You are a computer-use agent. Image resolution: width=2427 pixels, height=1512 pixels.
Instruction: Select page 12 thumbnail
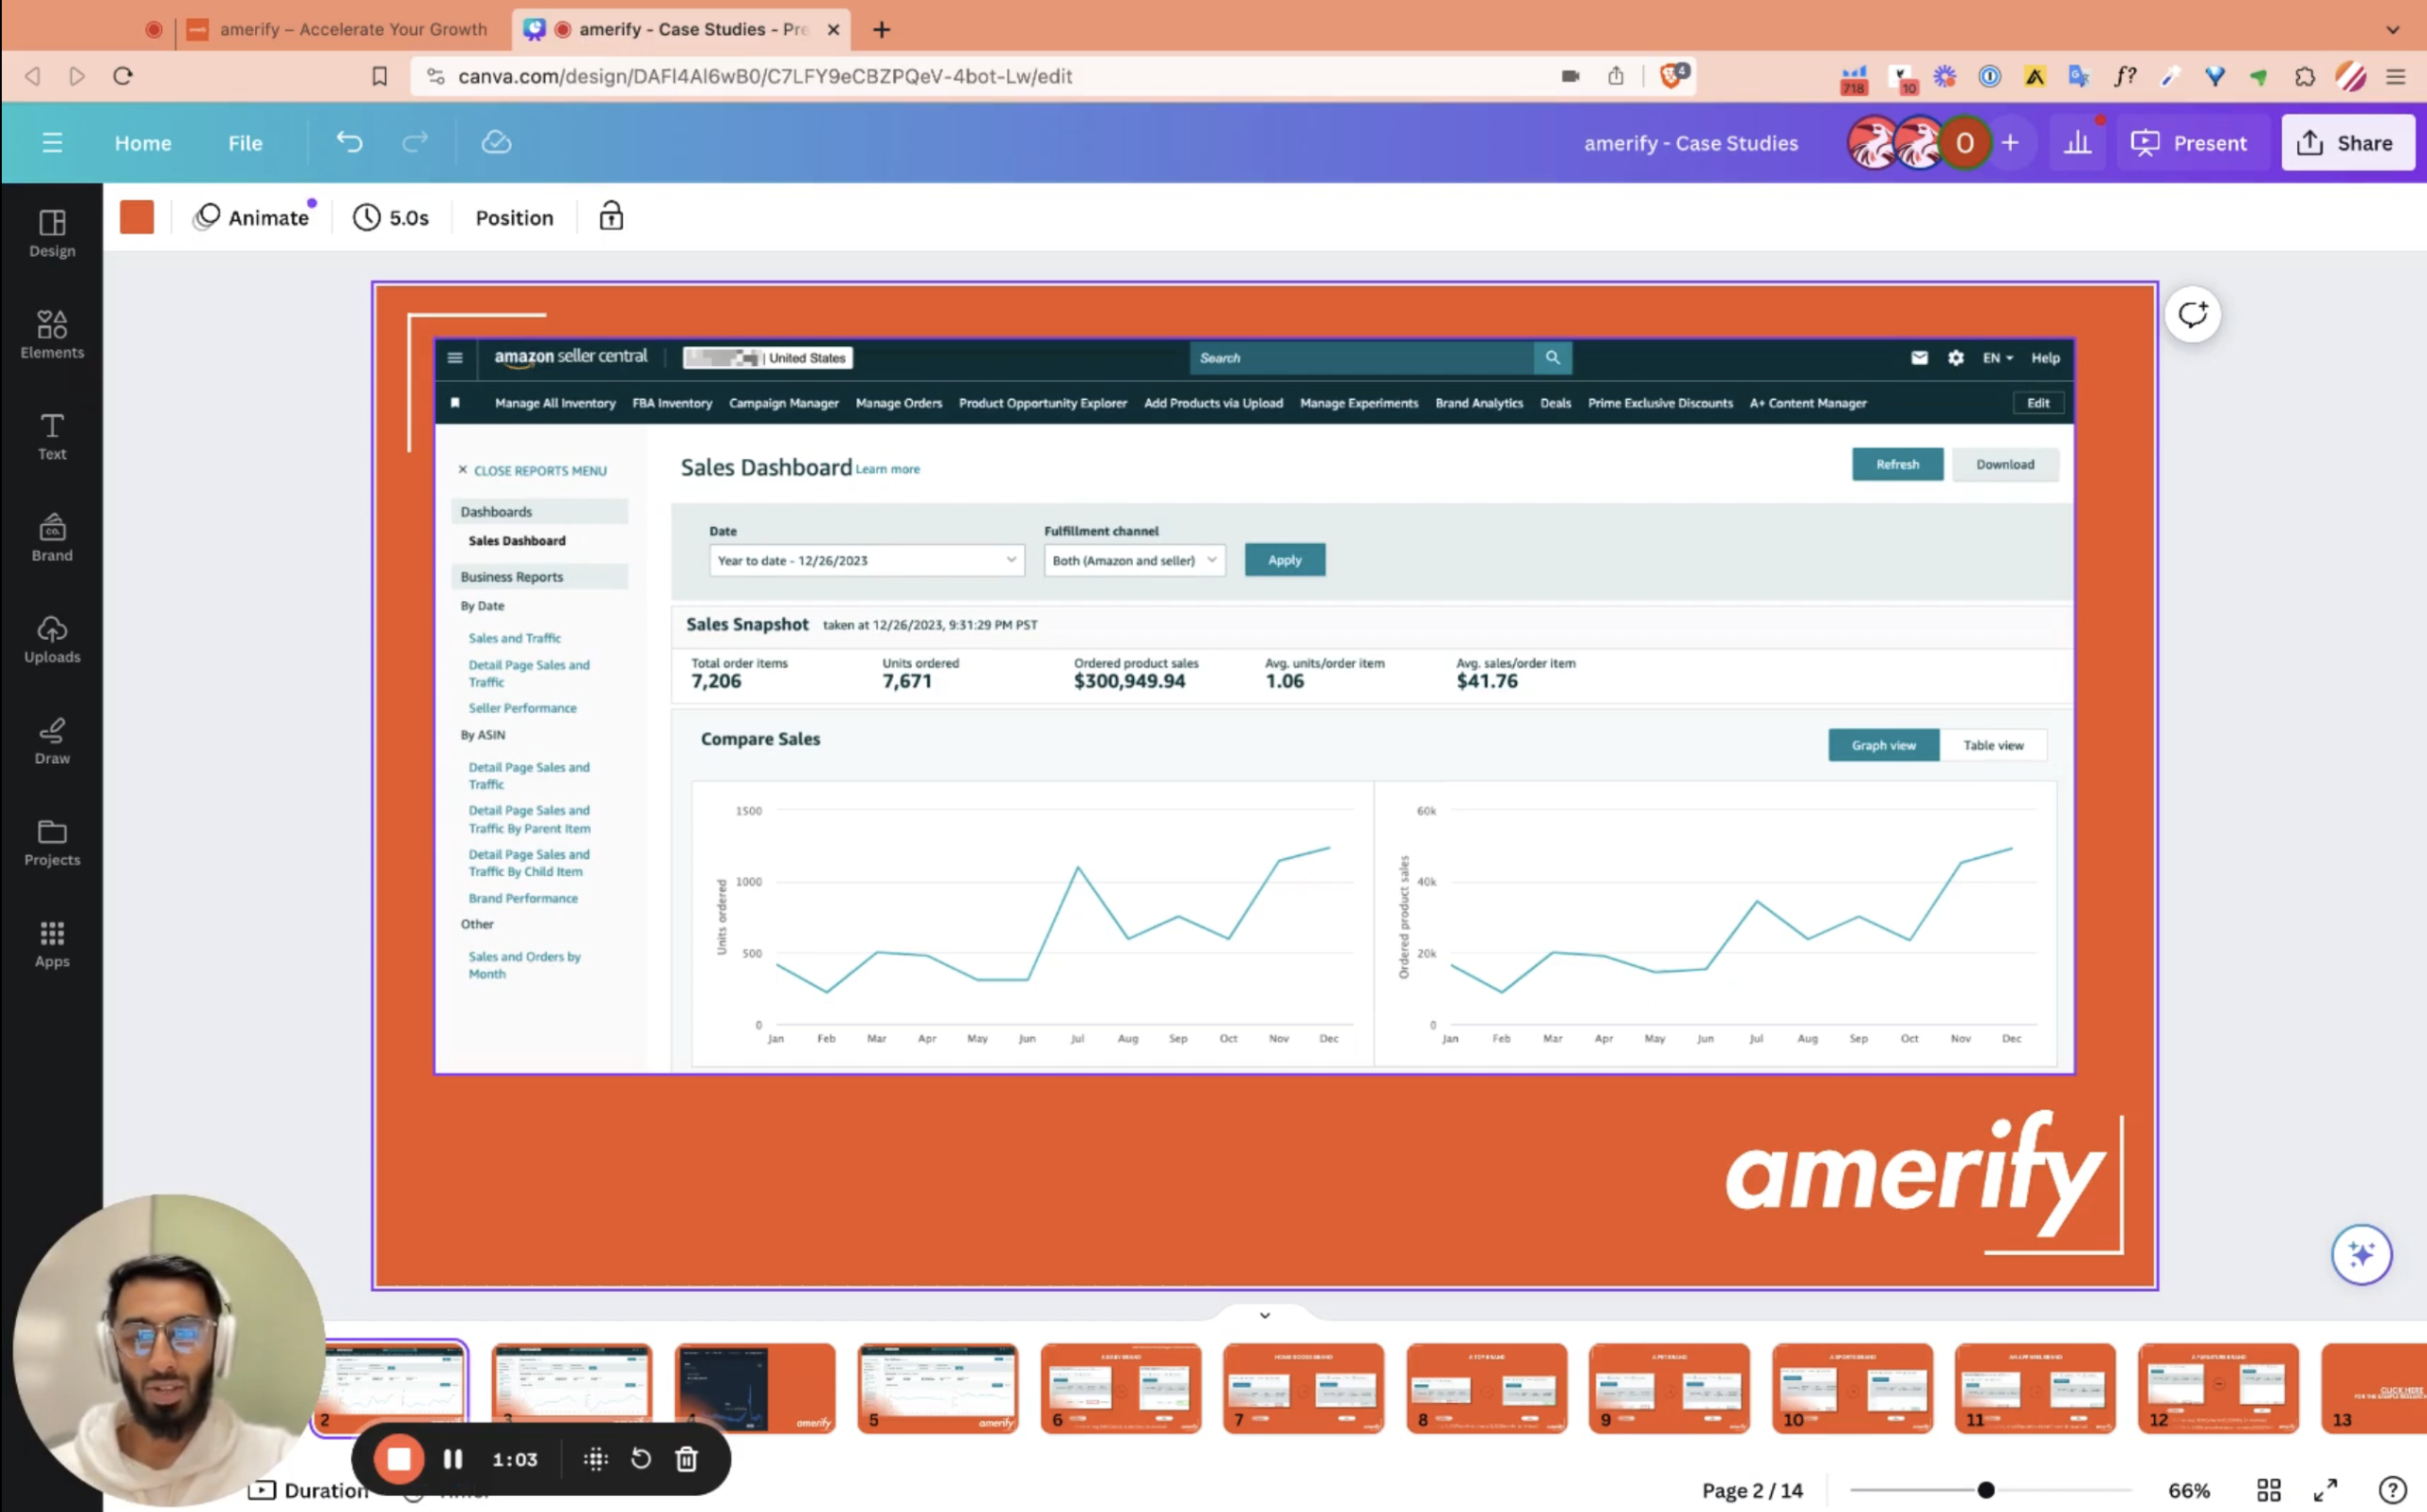[2219, 1387]
